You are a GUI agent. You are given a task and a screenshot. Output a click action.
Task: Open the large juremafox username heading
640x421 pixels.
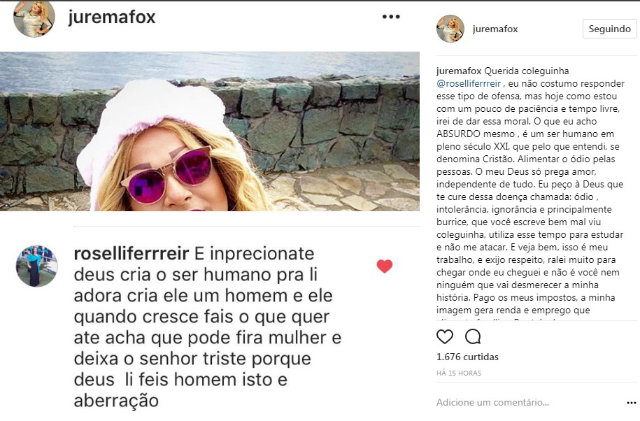[x=112, y=17]
